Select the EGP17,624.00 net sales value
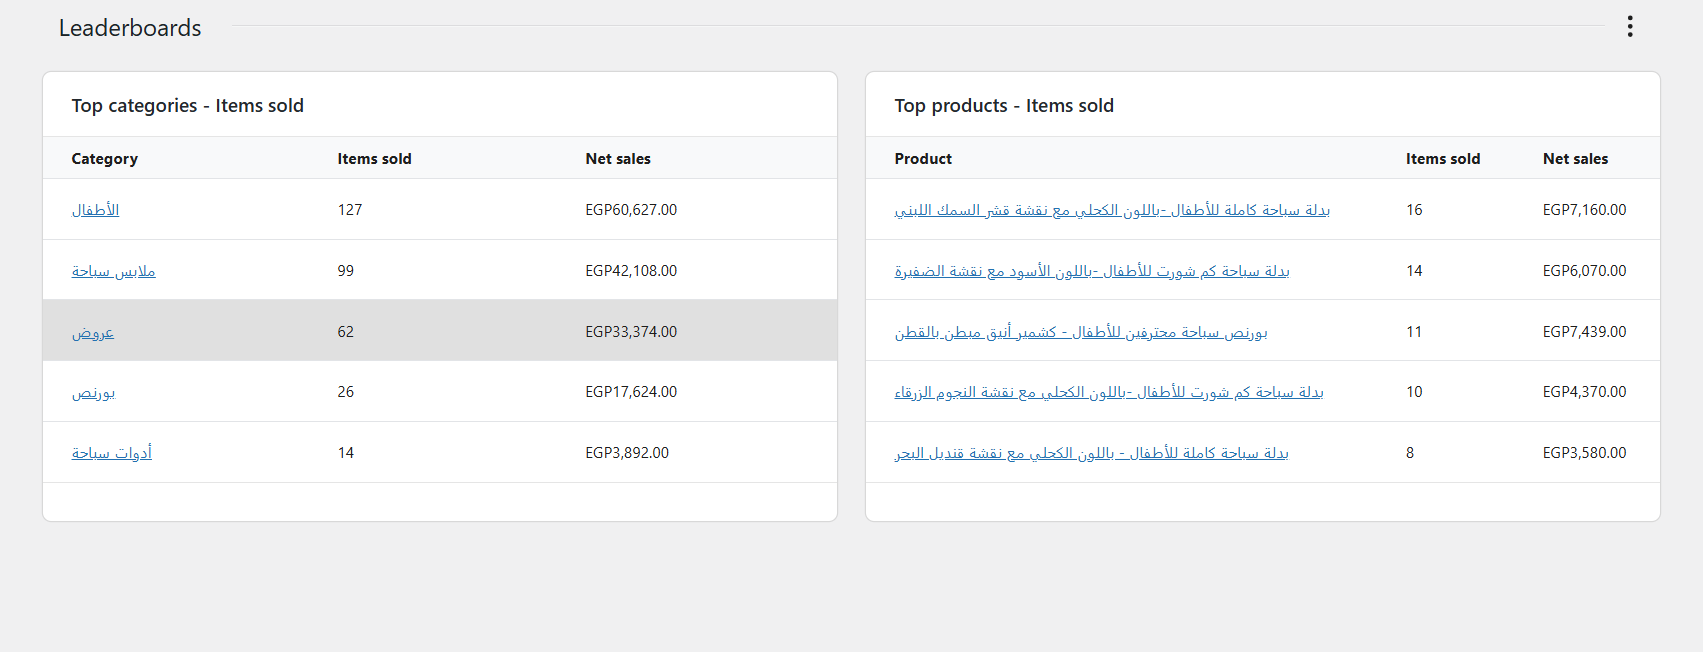The image size is (1703, 652). [631, 392]
